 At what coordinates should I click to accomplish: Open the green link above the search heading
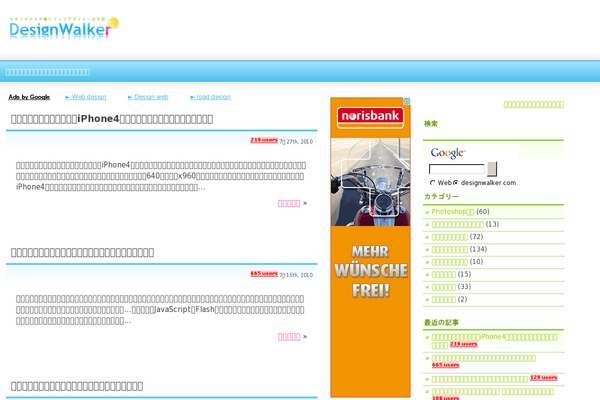(x=533, y=104)
